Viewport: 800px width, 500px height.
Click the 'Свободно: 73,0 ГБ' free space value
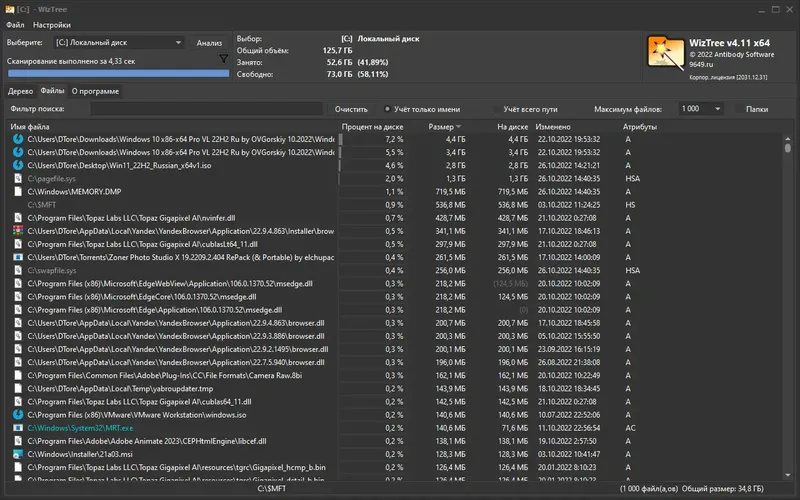click(339, 74)
